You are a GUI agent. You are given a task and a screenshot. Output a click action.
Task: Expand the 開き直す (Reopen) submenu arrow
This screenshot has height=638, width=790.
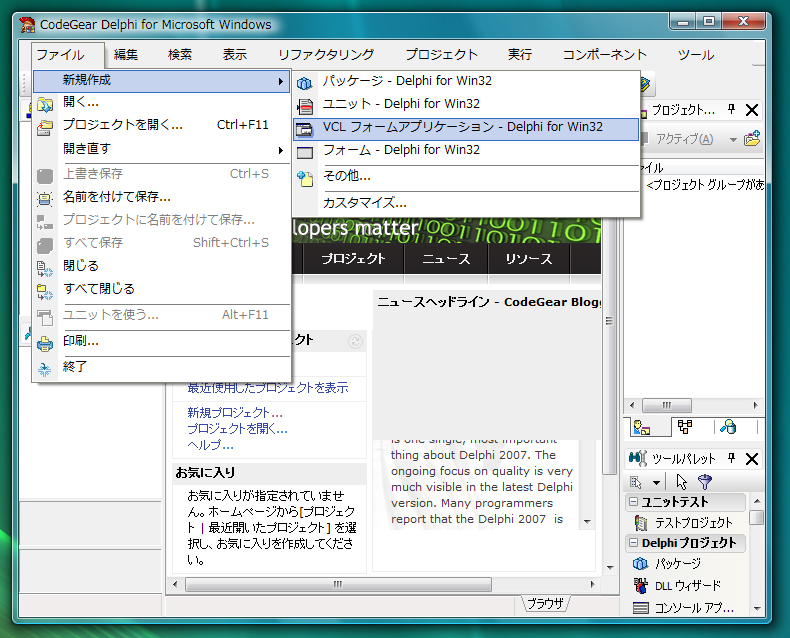click(281, 150)
